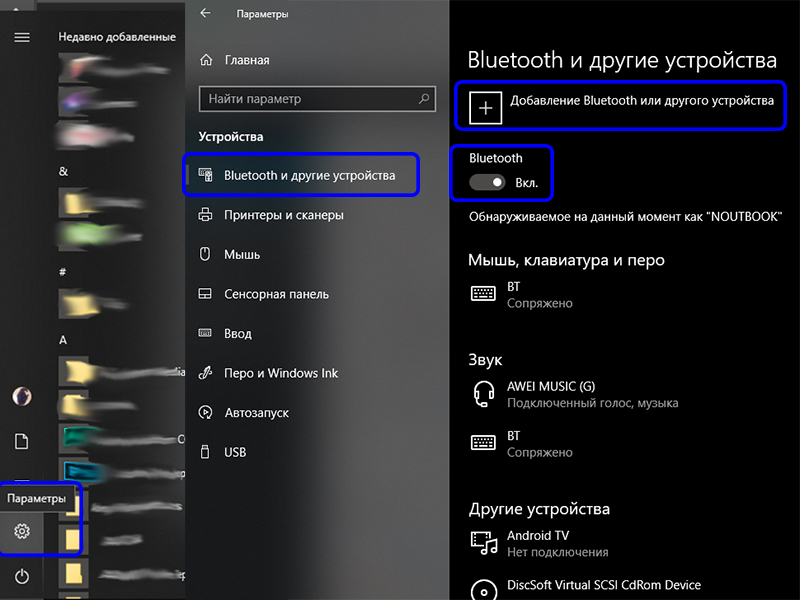The image size is (800, 600).
Task: Open the hamburger menu in Start
Action: point(22,37)
